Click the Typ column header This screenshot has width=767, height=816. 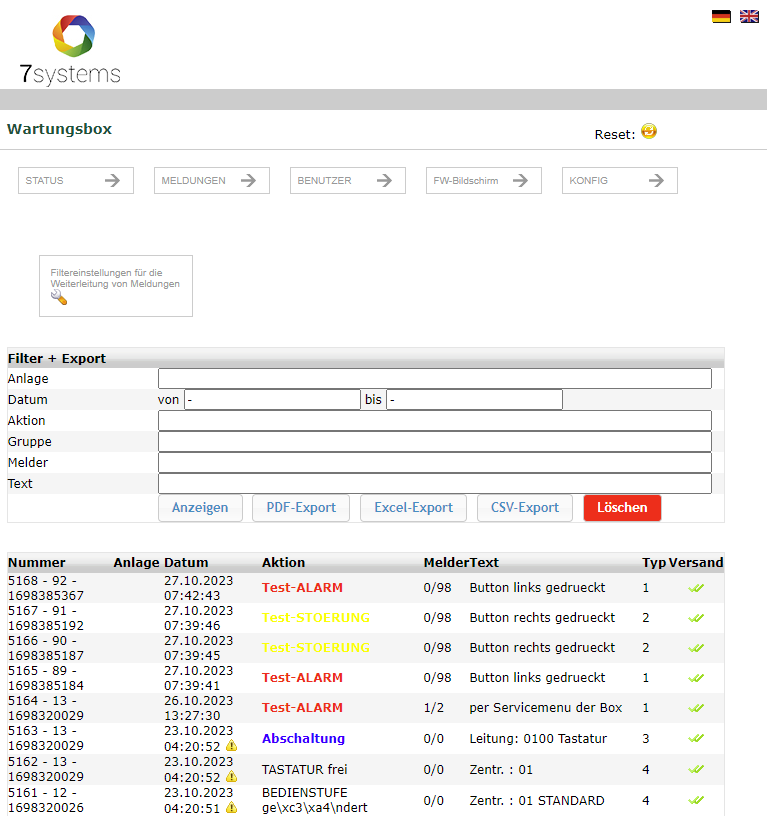654,563
